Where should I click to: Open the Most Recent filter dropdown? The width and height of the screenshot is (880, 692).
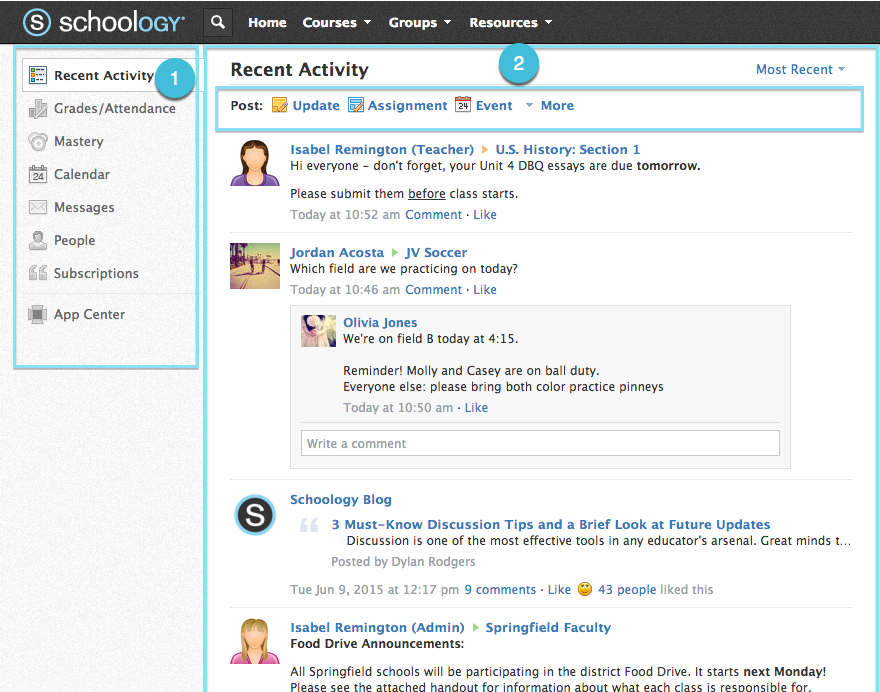pos(800,70)
